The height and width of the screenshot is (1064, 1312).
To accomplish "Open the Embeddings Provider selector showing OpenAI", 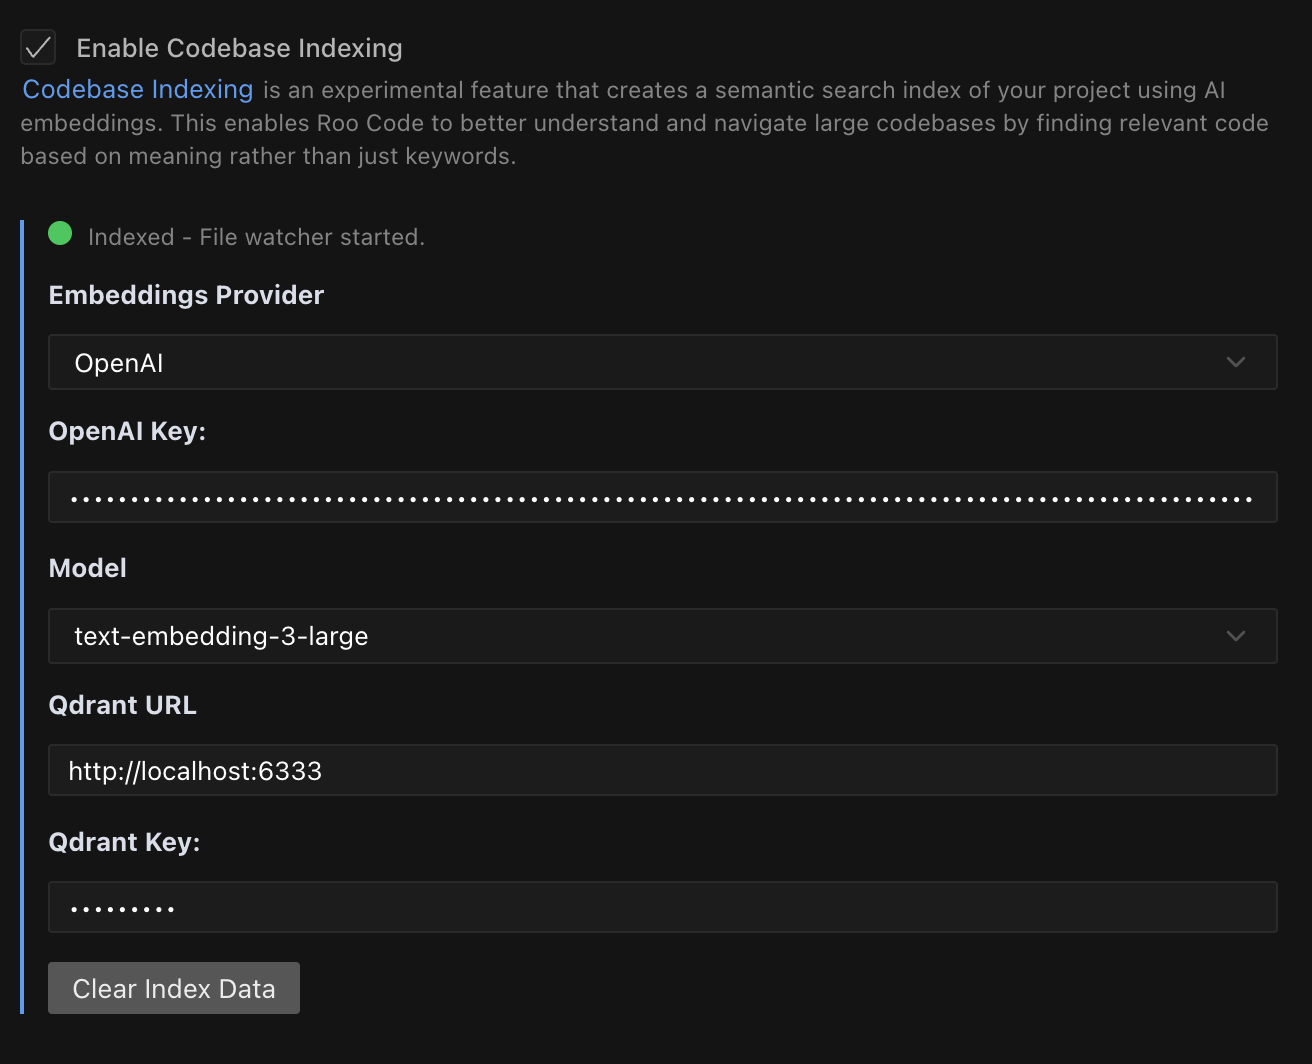I will coord(663,362).
